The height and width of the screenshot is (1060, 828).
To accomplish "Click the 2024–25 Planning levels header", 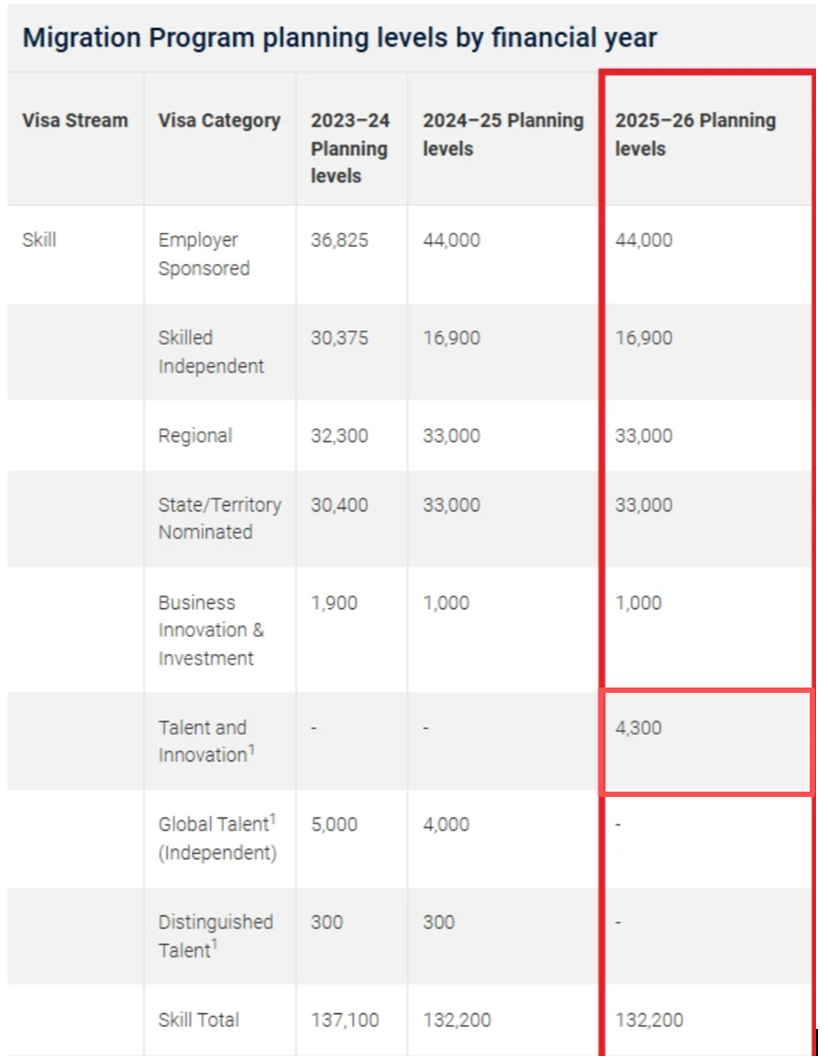I will point(502,134).
